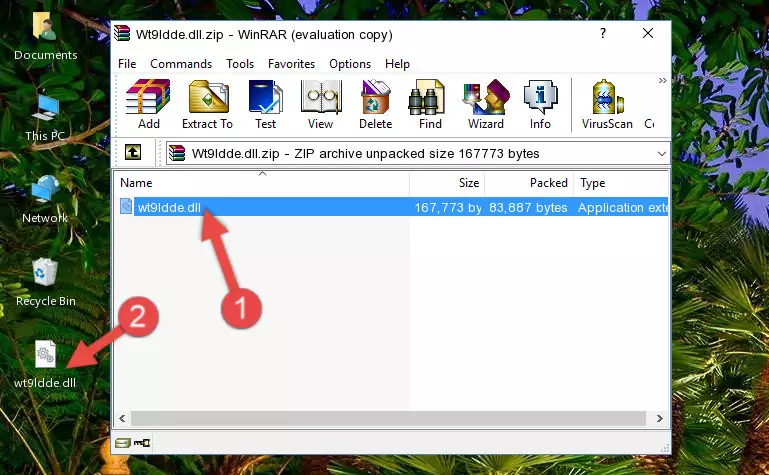Click the wt9ldde.dll file icon in list

point(126,207)
